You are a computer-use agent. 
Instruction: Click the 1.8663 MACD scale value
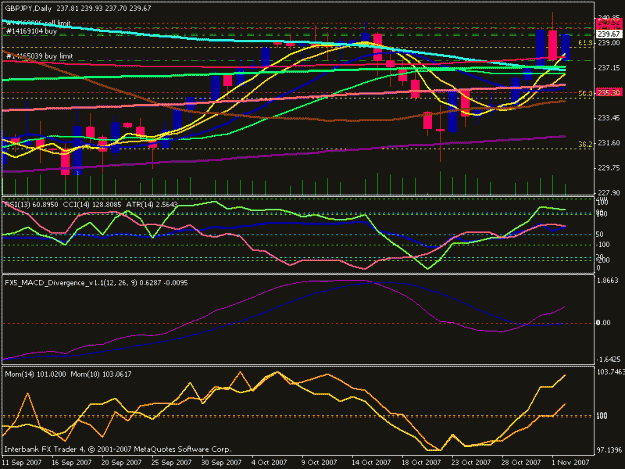coord(608,281)
